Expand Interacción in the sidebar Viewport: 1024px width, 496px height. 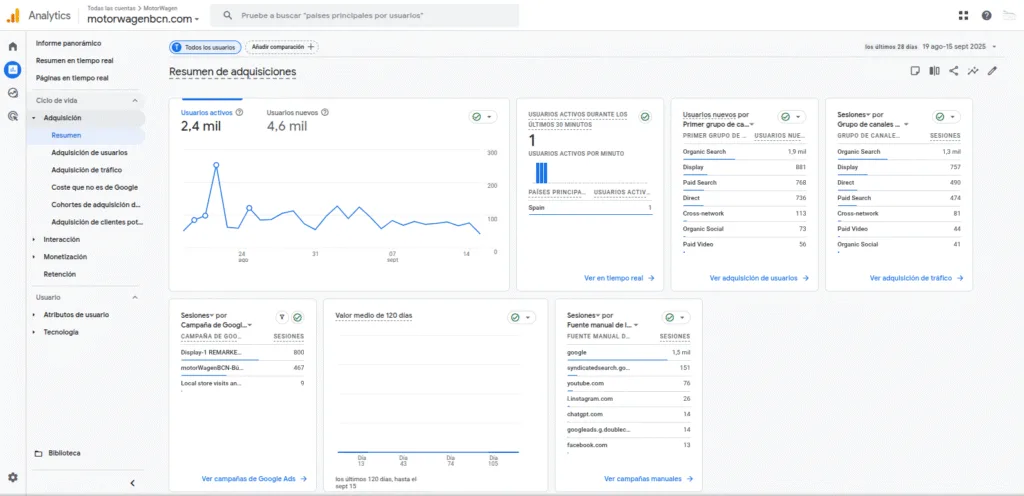[x=34, y=240]
